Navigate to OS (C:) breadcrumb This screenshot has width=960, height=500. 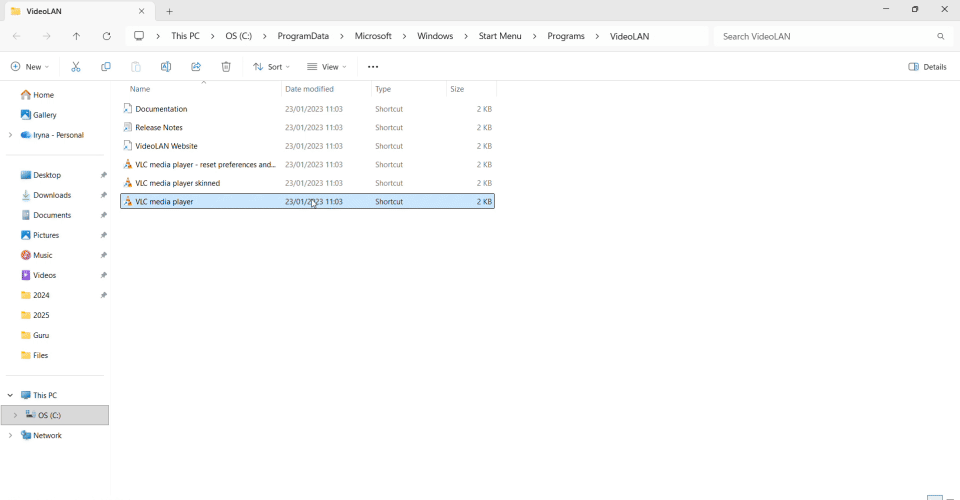coord(239,36)
